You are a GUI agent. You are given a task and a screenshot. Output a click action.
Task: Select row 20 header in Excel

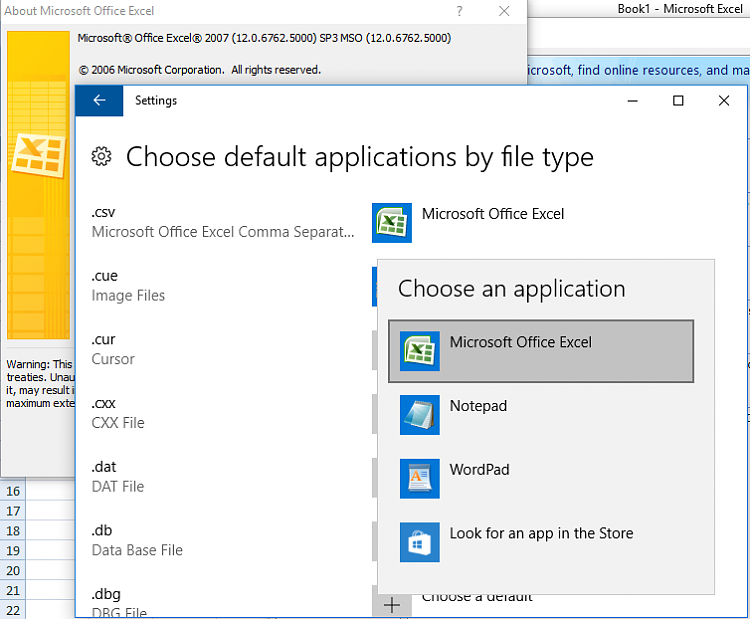13,571
